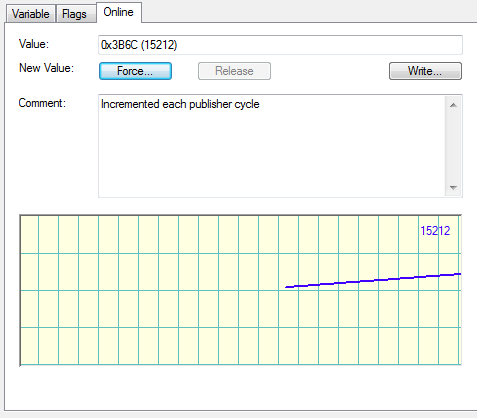The height and width of the screenshot is (418, 477).
Task: Click the 'Value:' label
Action: pyautogui.click(x=34, y=44)
